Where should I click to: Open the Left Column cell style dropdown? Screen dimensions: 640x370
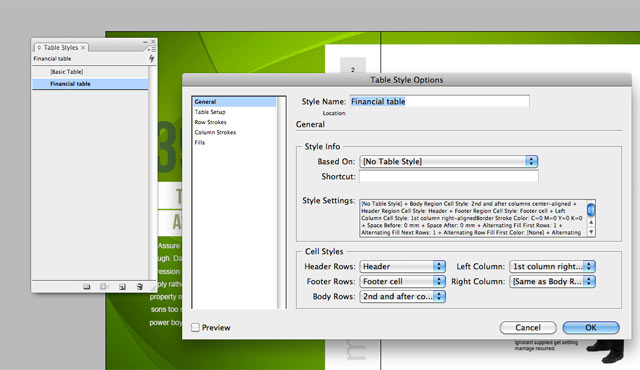click(x=552, y=266)
